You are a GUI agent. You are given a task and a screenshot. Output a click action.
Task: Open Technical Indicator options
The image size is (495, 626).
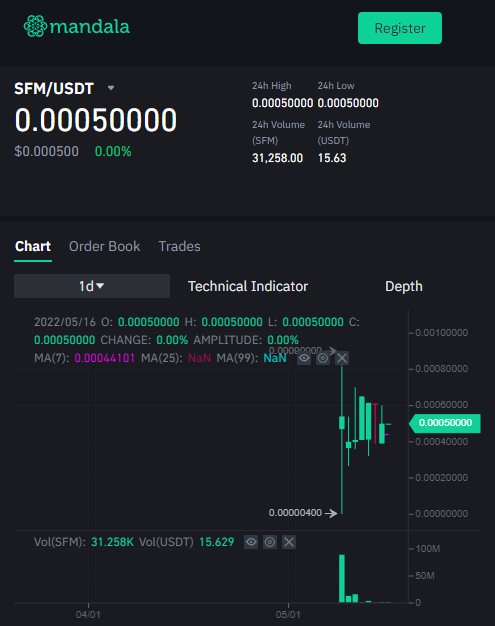(x=248, y=286)
